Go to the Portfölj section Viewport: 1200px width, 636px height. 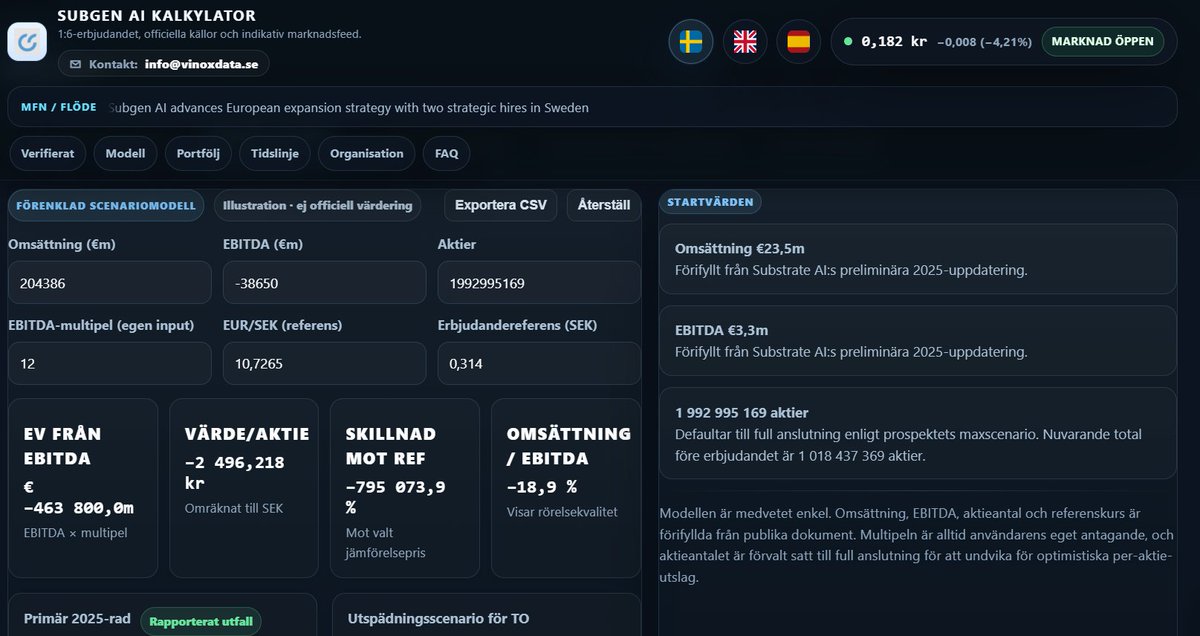tap(198, 154)
